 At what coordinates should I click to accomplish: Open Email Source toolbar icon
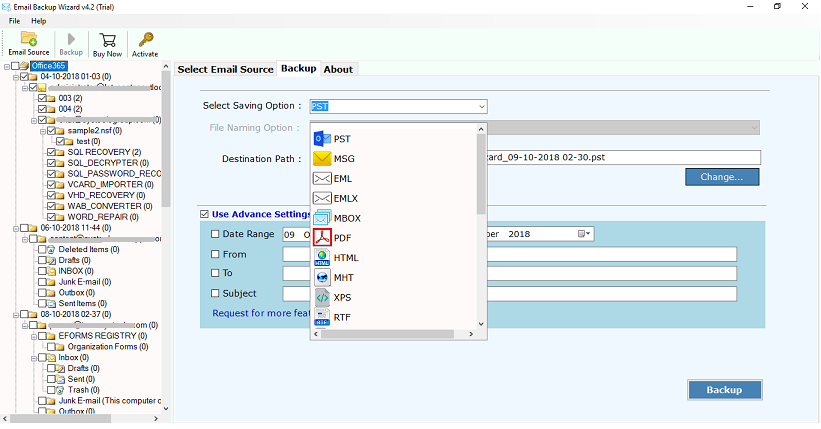click(x=29, y=39)
